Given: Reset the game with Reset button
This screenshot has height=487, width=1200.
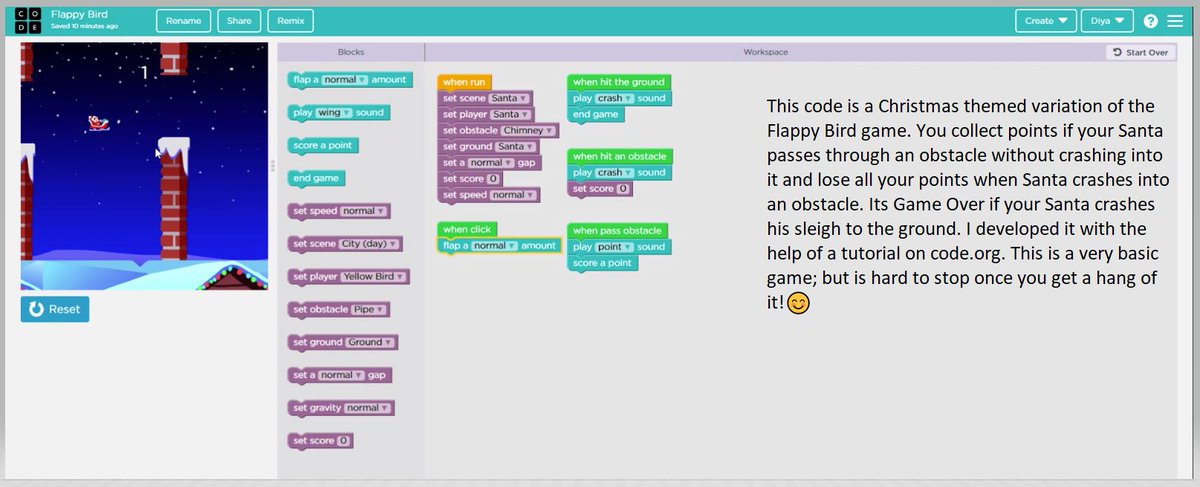Looking at the screenshot, I should point(55,309).
